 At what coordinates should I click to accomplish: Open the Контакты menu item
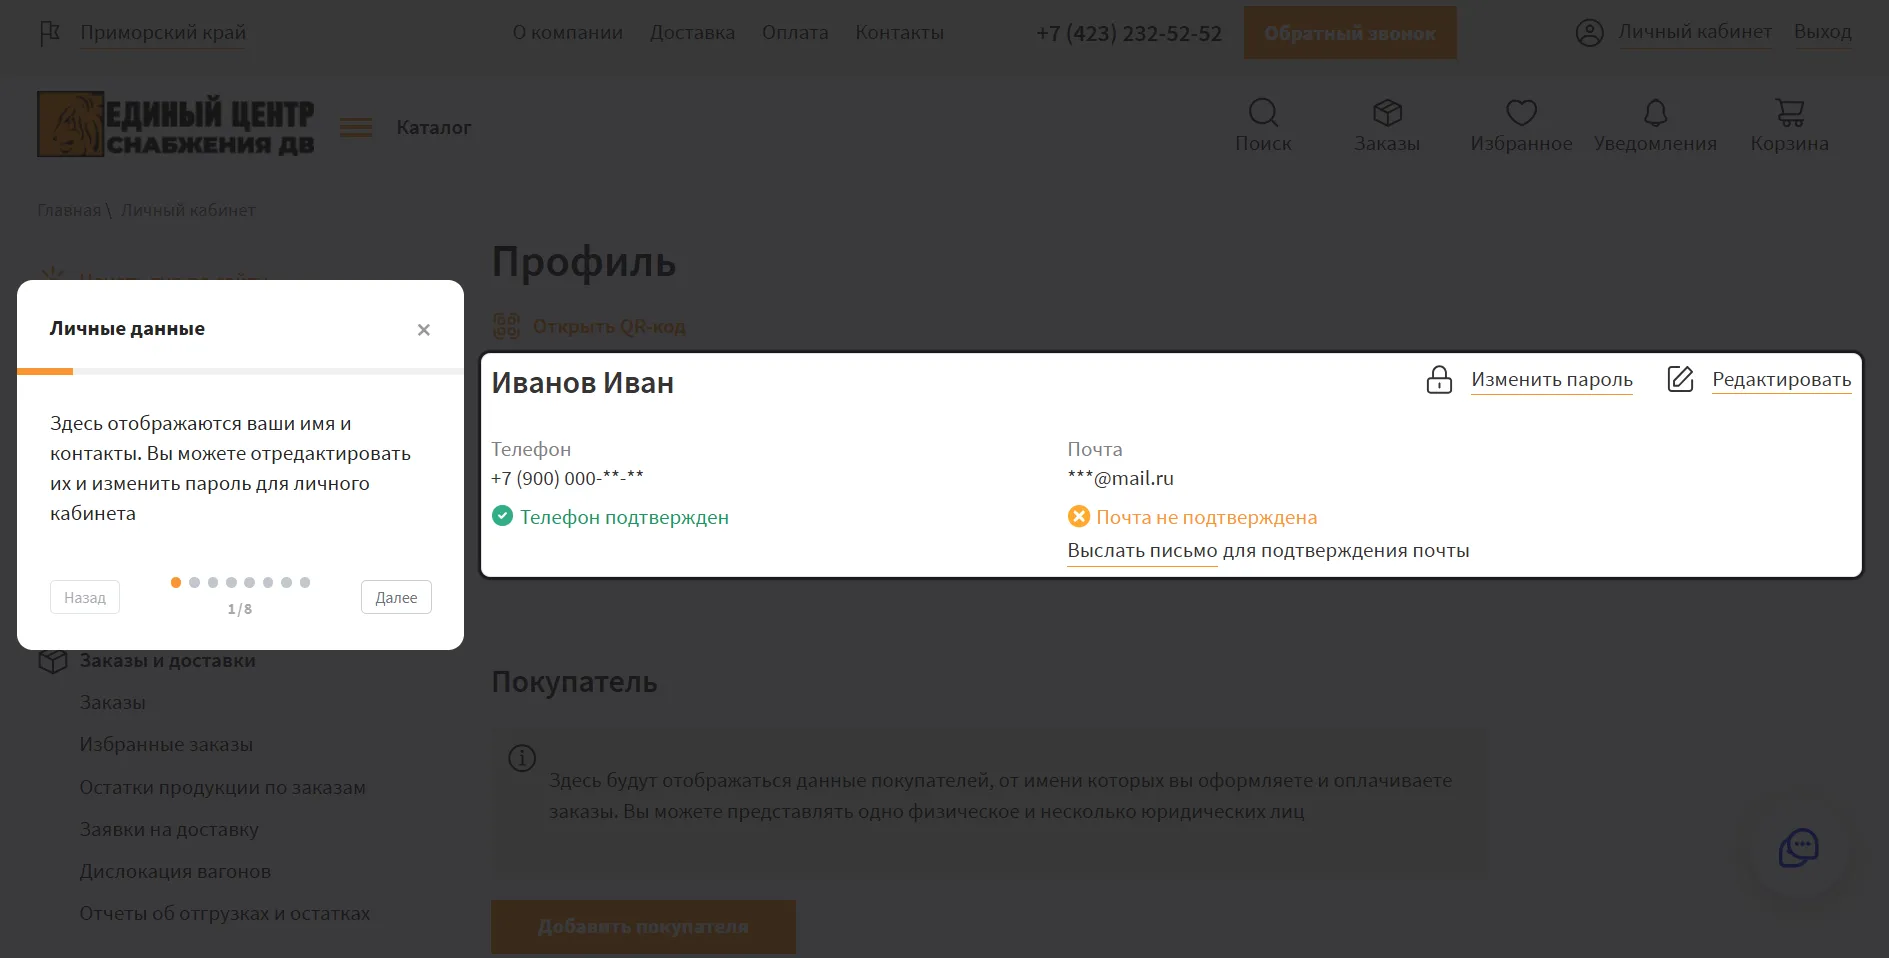(899, 33)
